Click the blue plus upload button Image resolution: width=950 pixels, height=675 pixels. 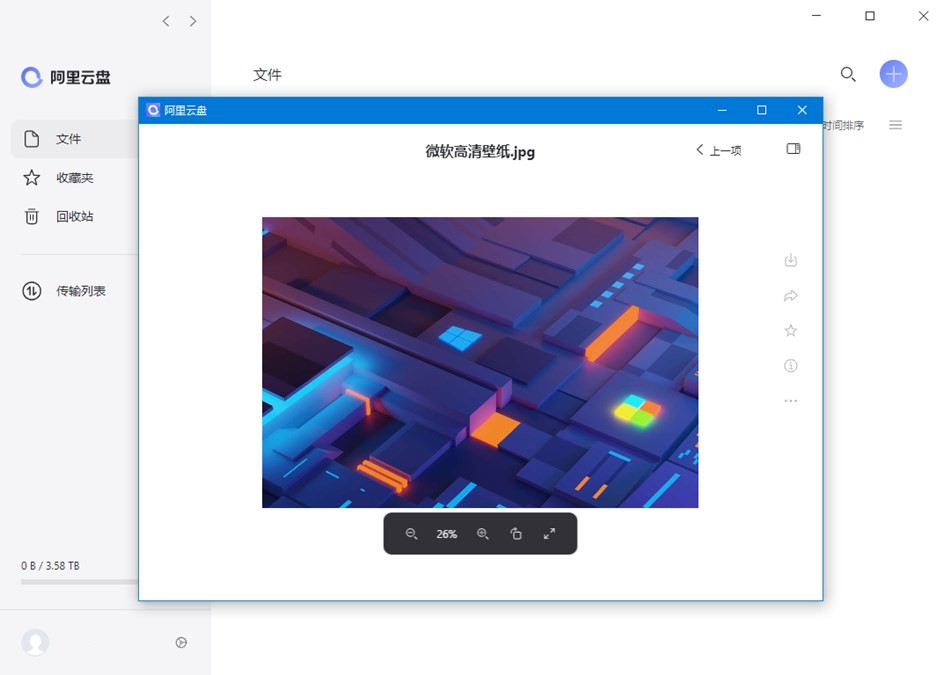894,74
